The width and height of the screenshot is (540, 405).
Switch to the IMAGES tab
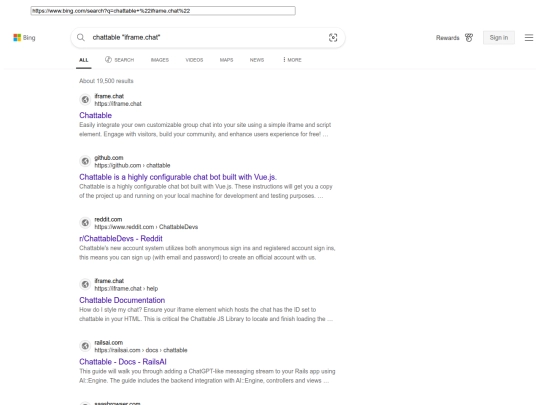point(160,60)
